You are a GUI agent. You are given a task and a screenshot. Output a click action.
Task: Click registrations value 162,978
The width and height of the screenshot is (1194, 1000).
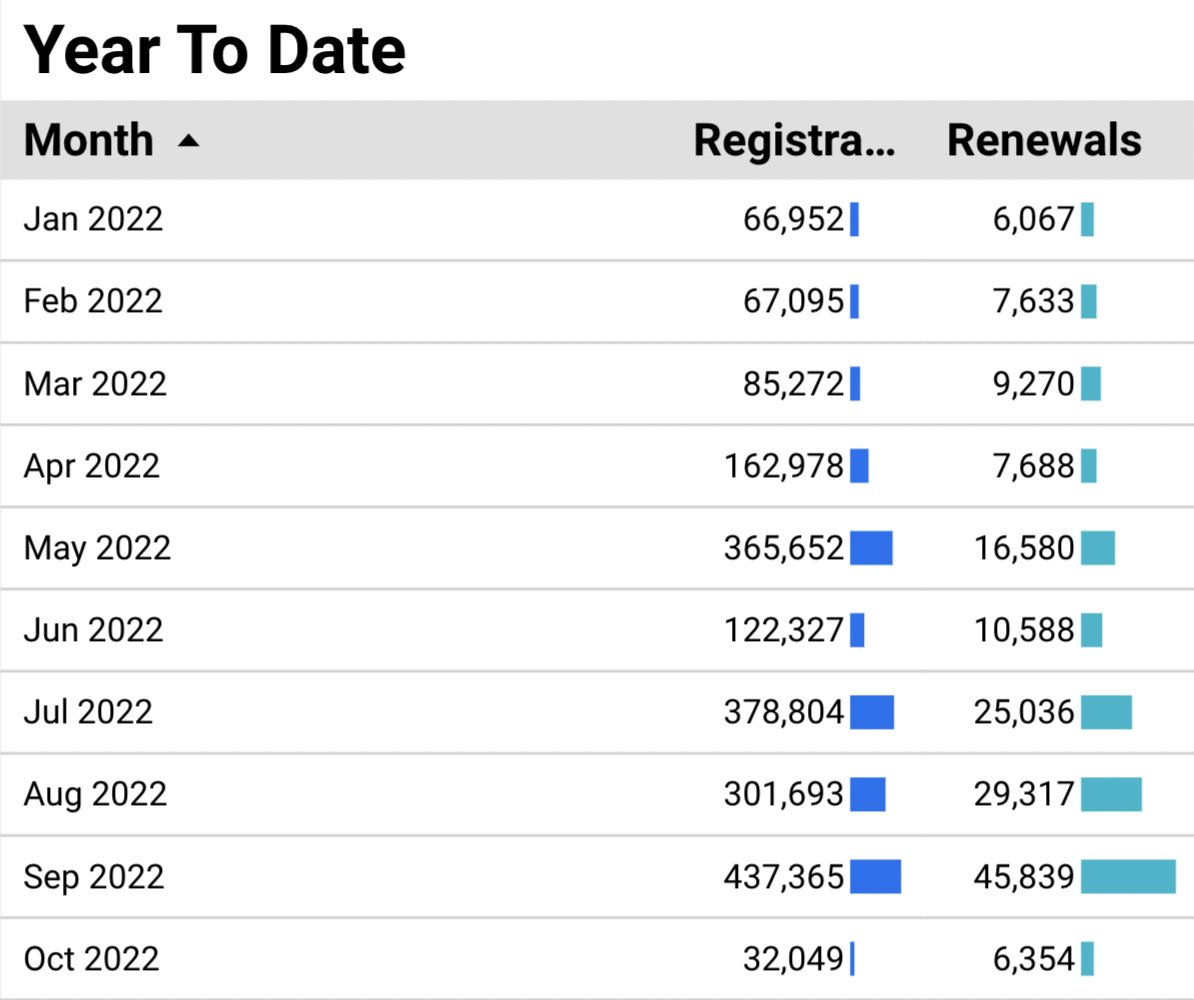point(784,466)
